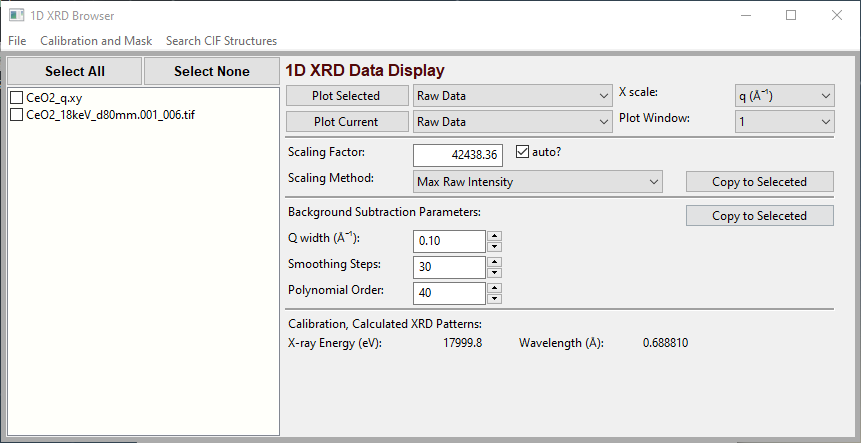The width and height of the screenshot is (861, 443).
Task: Click the 1D XRD Browser app icon
Action: click(16, 16)
